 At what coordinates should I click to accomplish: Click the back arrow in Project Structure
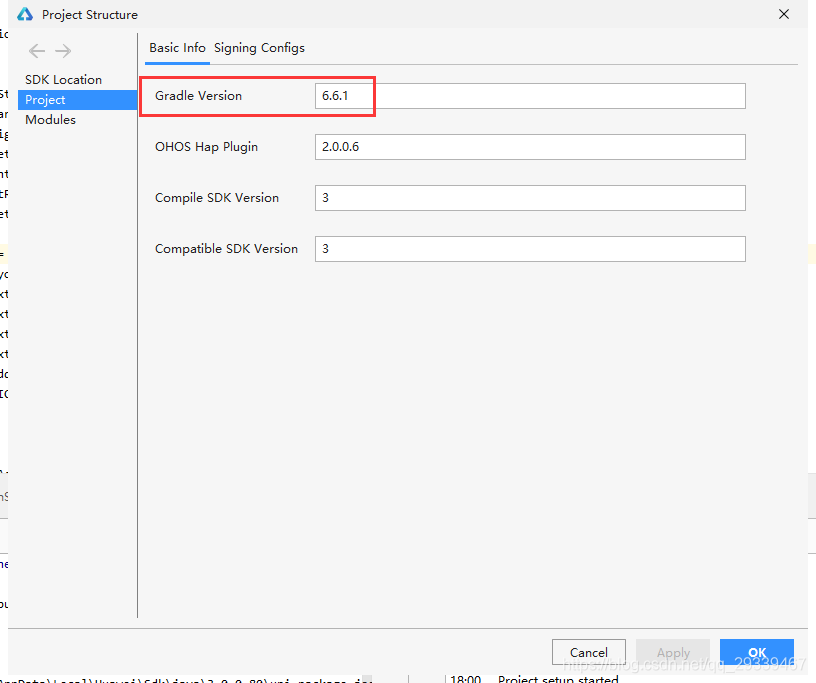click(37, 51)
